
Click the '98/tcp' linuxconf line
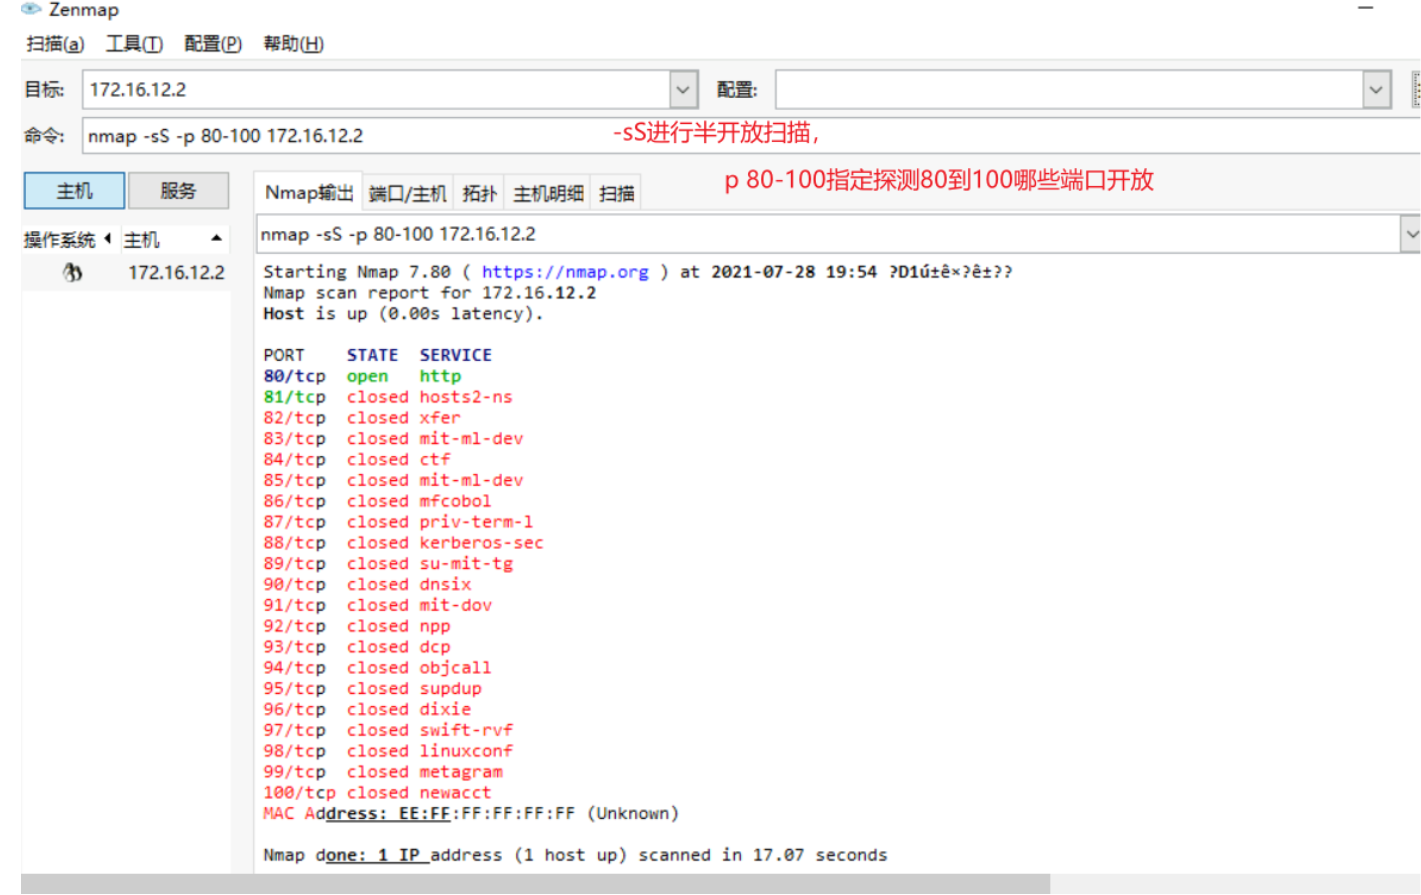[x=388, y=751]
